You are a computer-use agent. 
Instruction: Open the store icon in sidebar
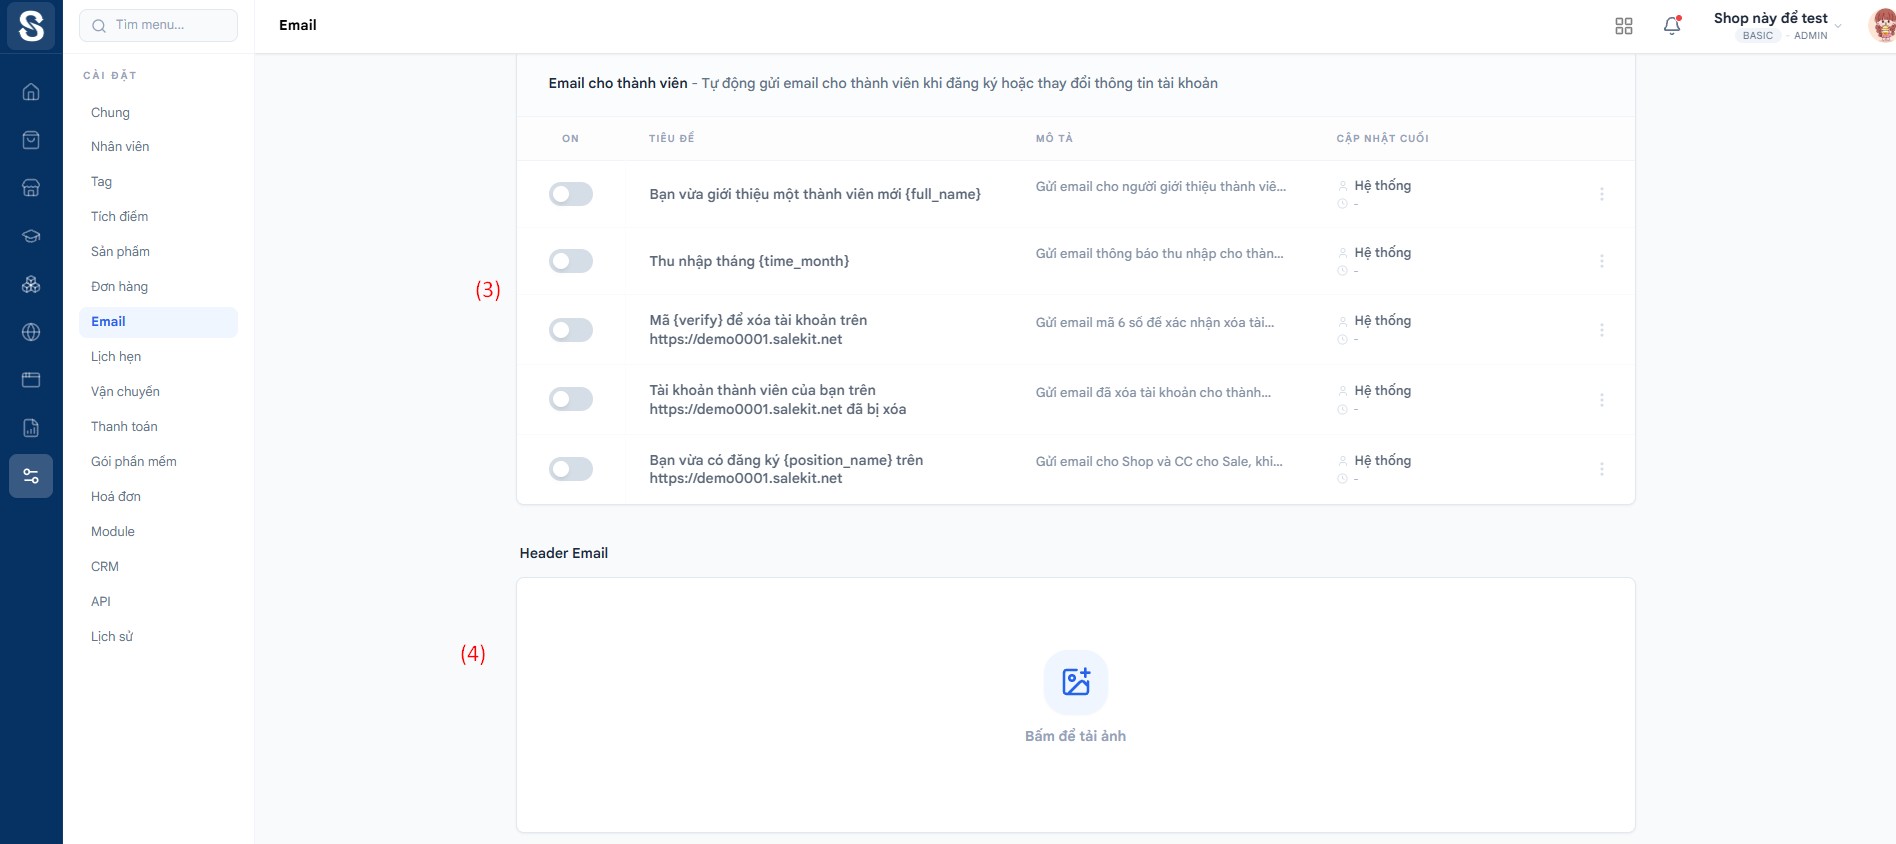(31, 188)
